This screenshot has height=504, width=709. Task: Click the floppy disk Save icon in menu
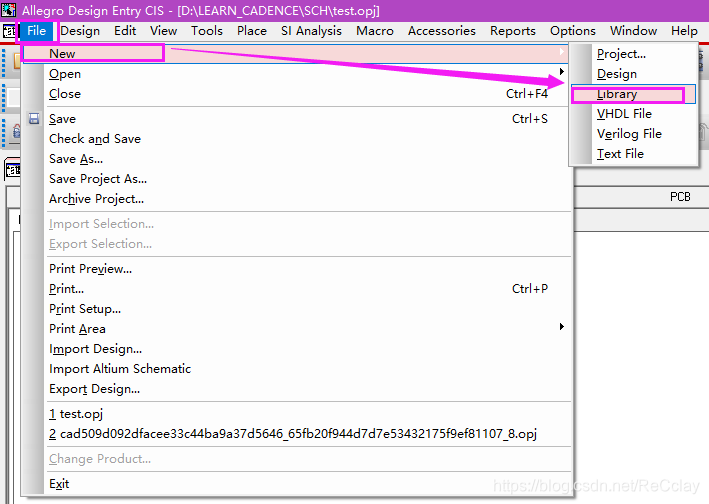[x=34, y=119]
